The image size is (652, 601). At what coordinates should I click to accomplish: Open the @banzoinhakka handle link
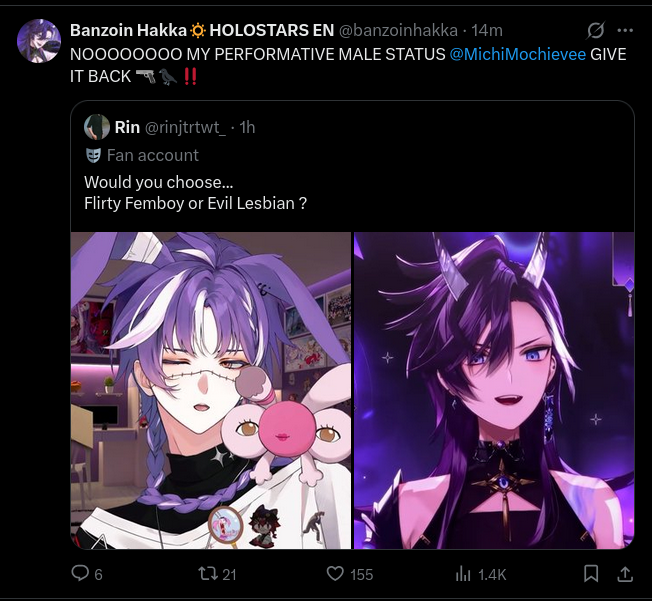coord(398,30)
